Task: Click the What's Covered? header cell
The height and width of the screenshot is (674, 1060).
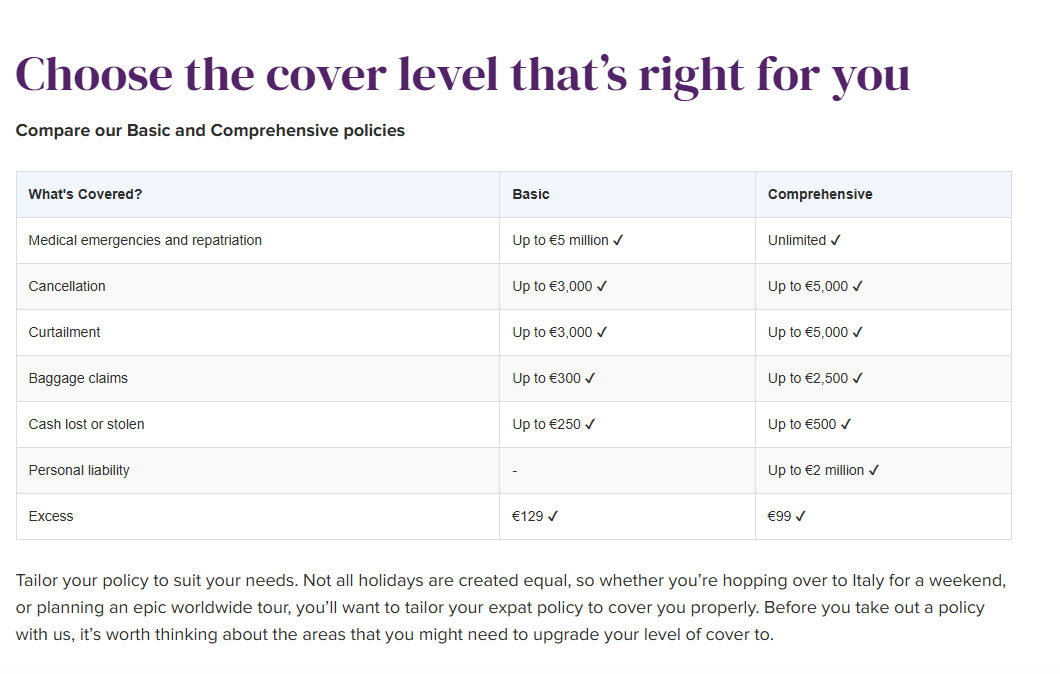Action: (x=85, y=194)
